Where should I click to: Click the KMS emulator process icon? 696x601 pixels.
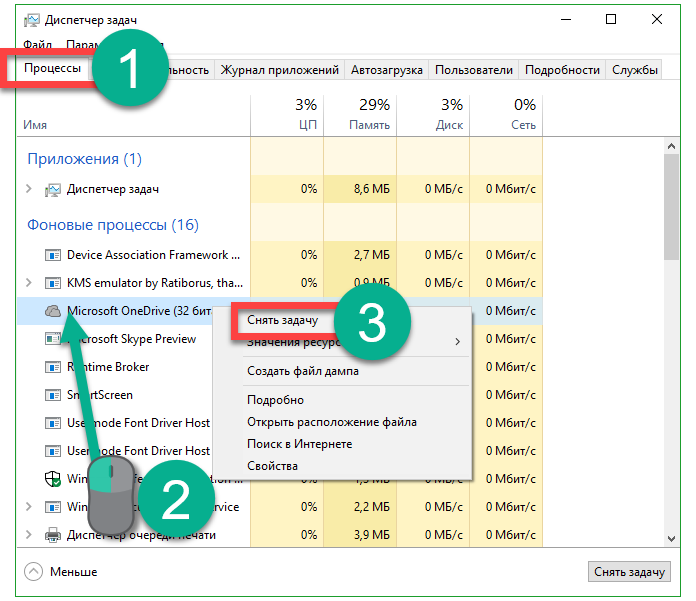pyautogui.click(x=53, y=283)
